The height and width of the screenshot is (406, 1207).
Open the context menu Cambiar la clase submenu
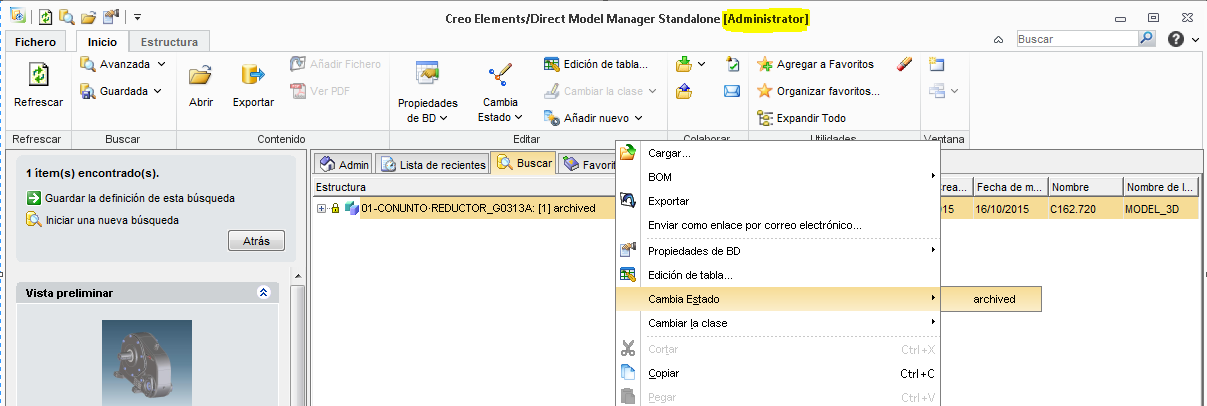click(x=777, y=323)
